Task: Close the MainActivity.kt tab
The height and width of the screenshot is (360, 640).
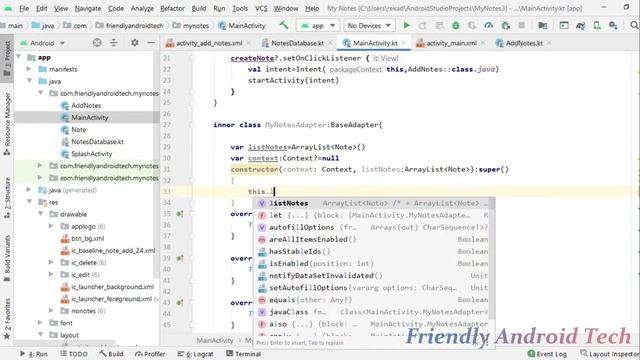Action: click(404, 42)
